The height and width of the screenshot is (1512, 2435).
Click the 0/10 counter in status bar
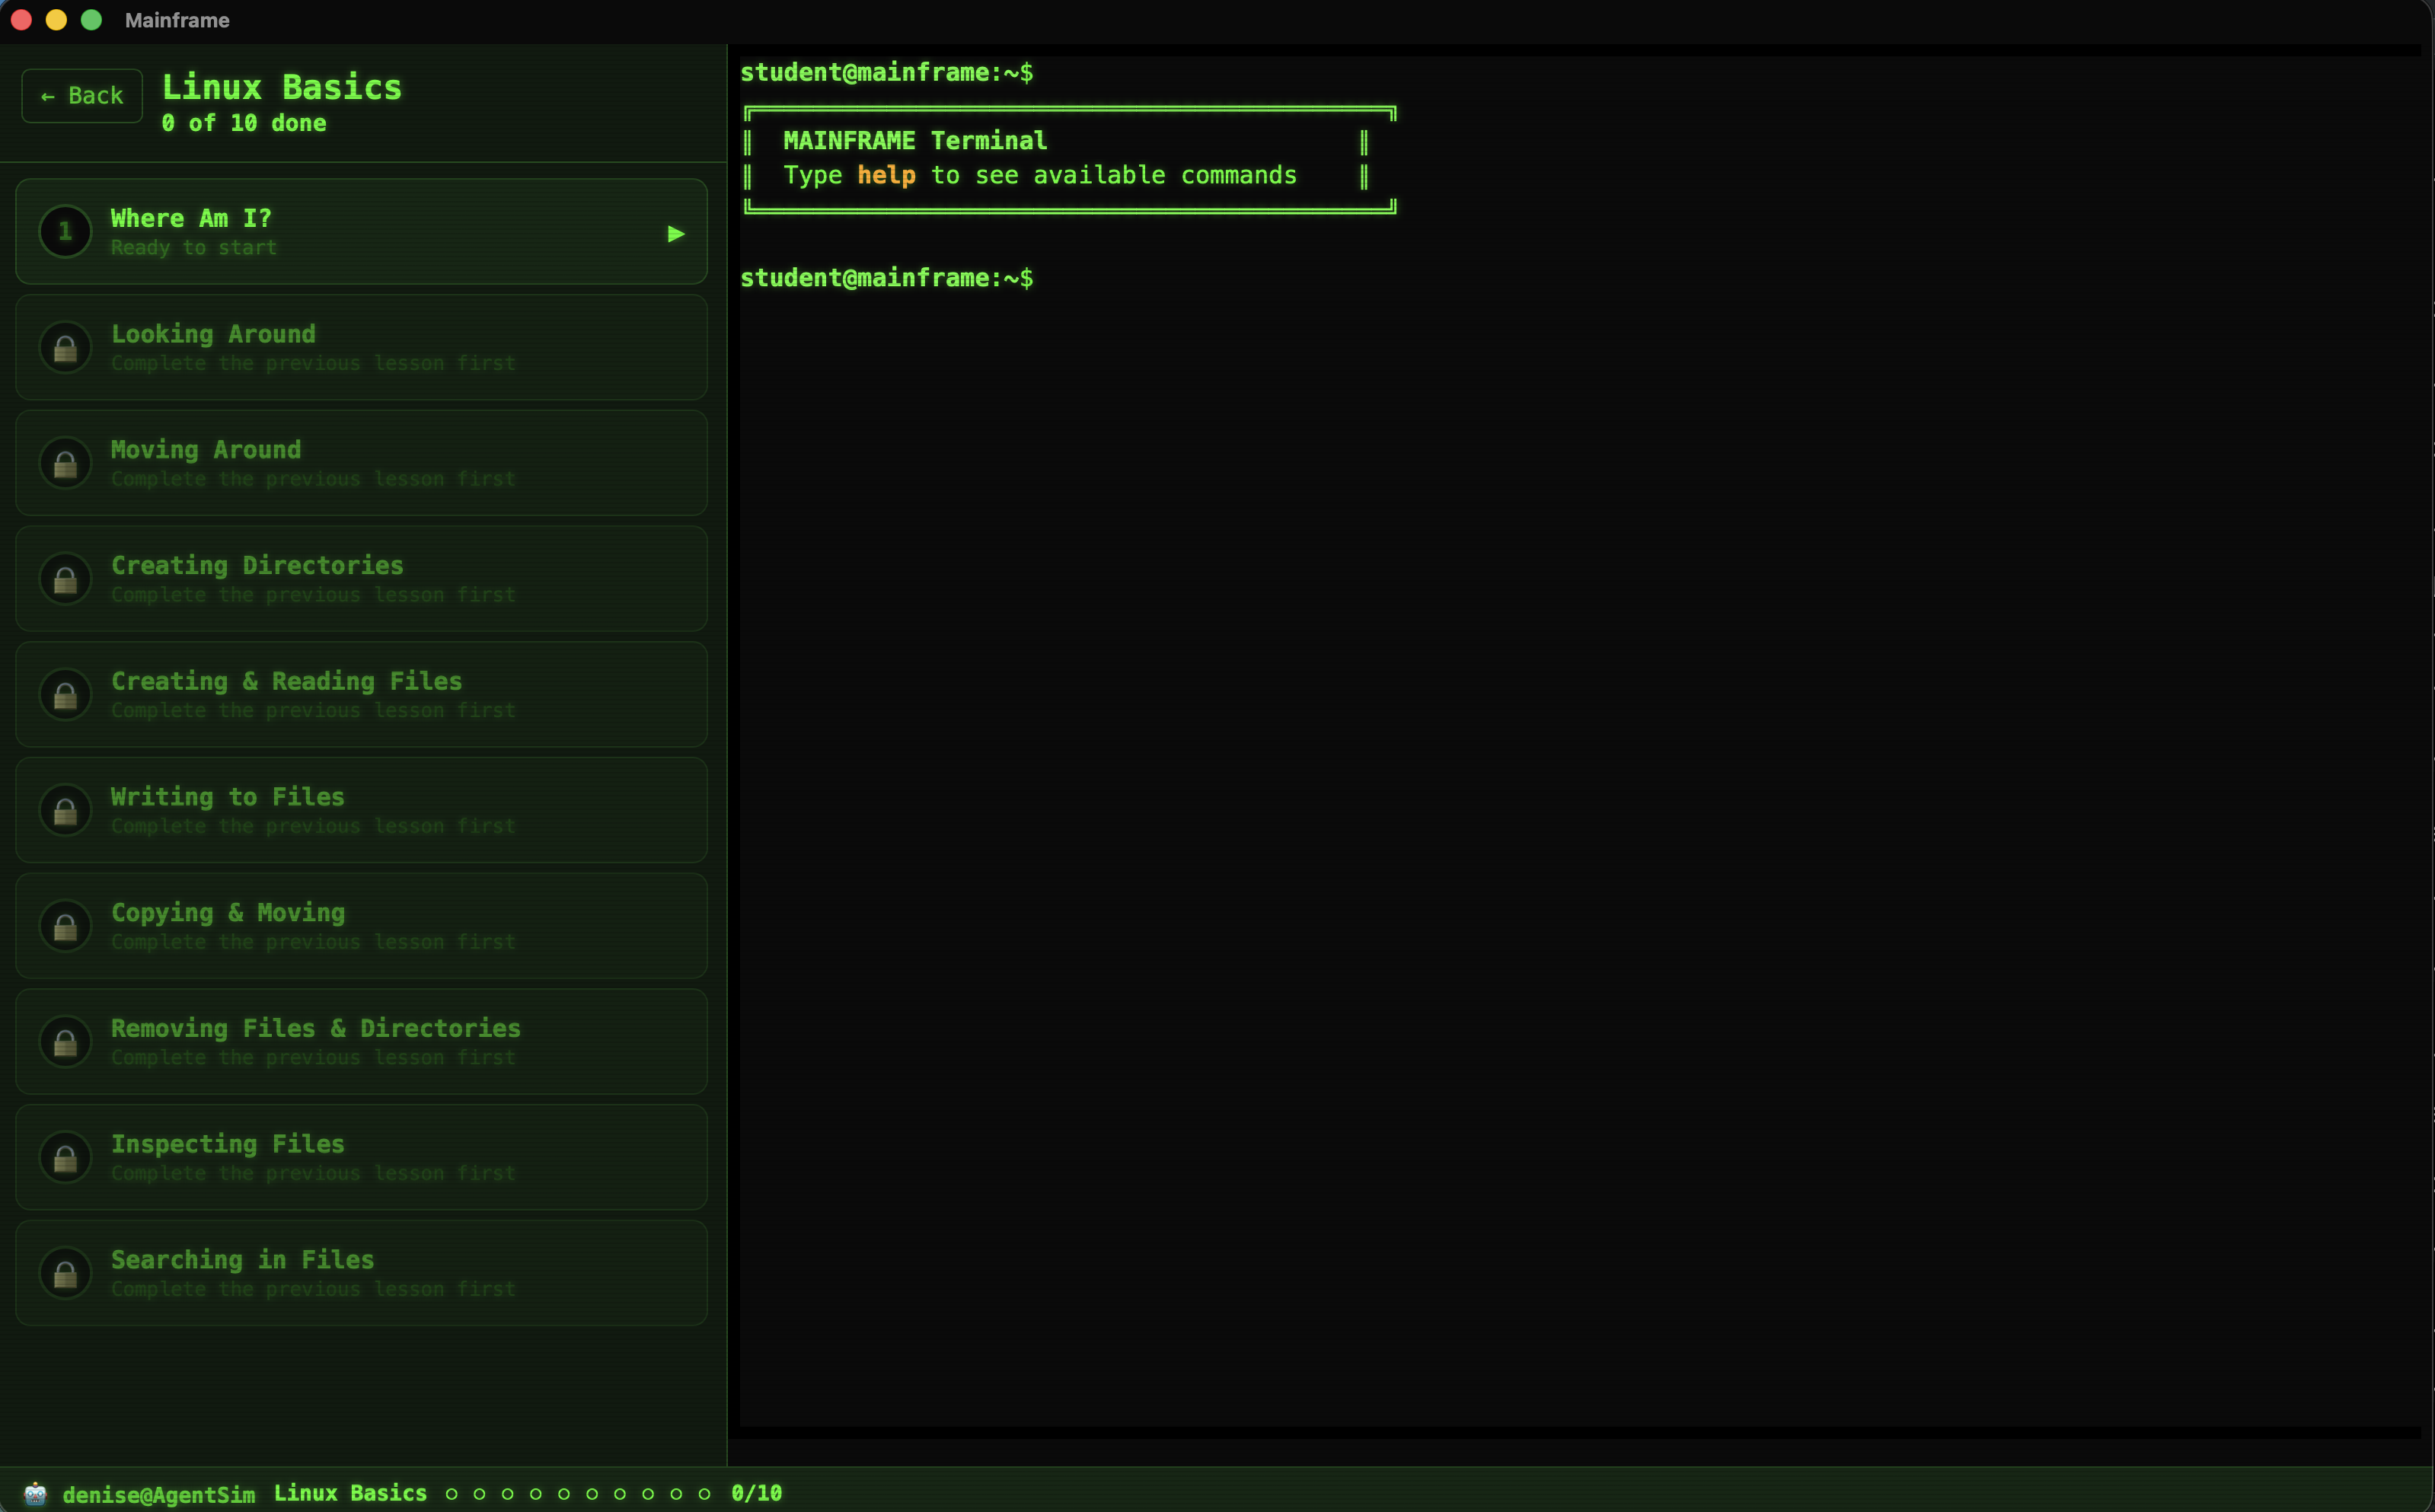pos(757,1493)
